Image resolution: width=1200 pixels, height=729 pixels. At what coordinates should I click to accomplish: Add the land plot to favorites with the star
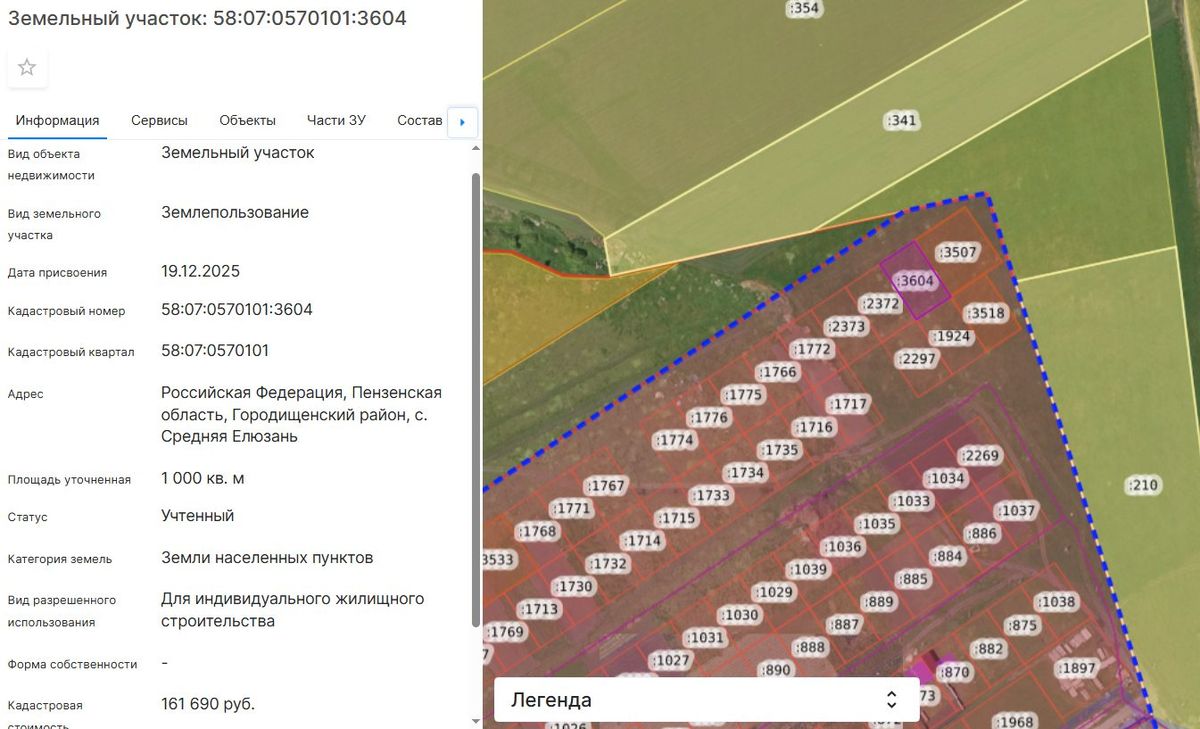pyautogui.click(x=27, y=67)
